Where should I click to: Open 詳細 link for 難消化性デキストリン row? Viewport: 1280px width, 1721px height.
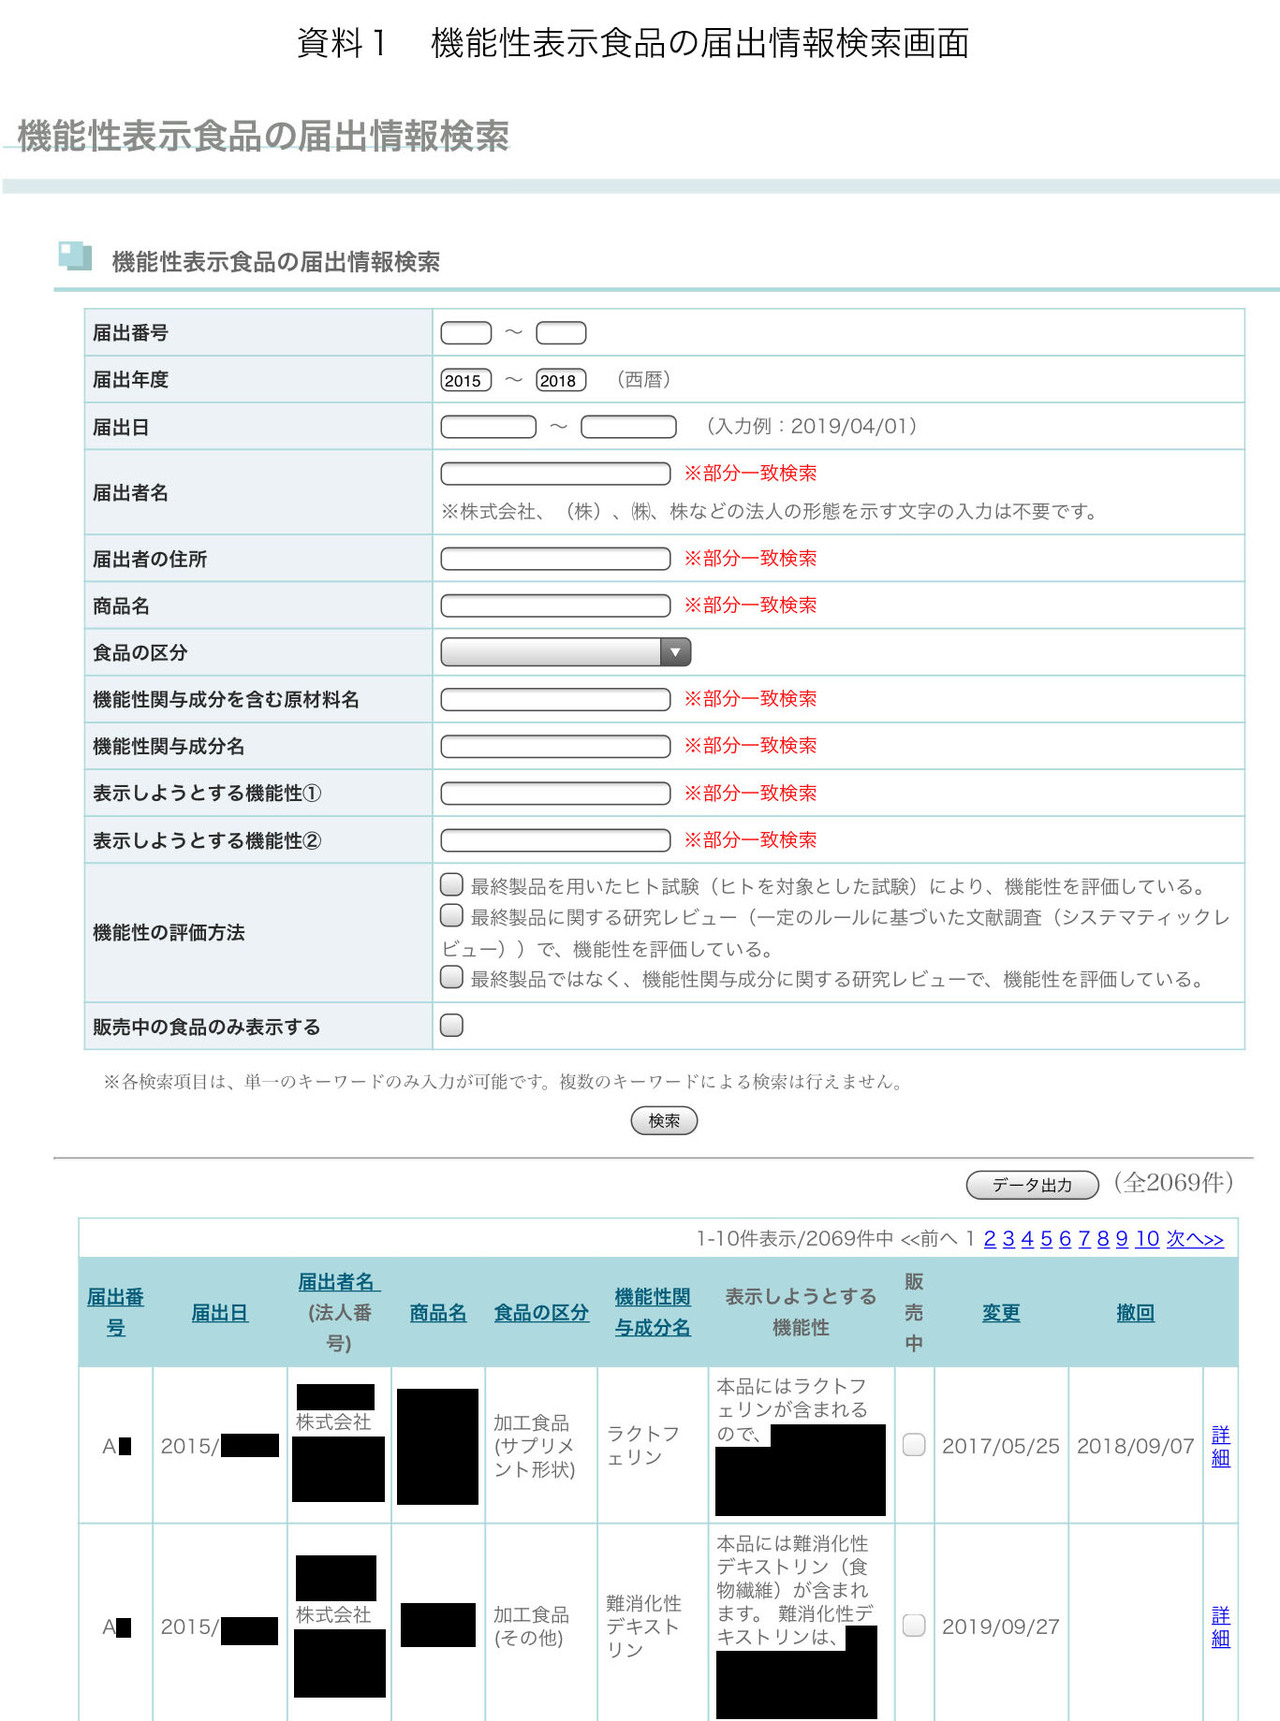1221,1626
